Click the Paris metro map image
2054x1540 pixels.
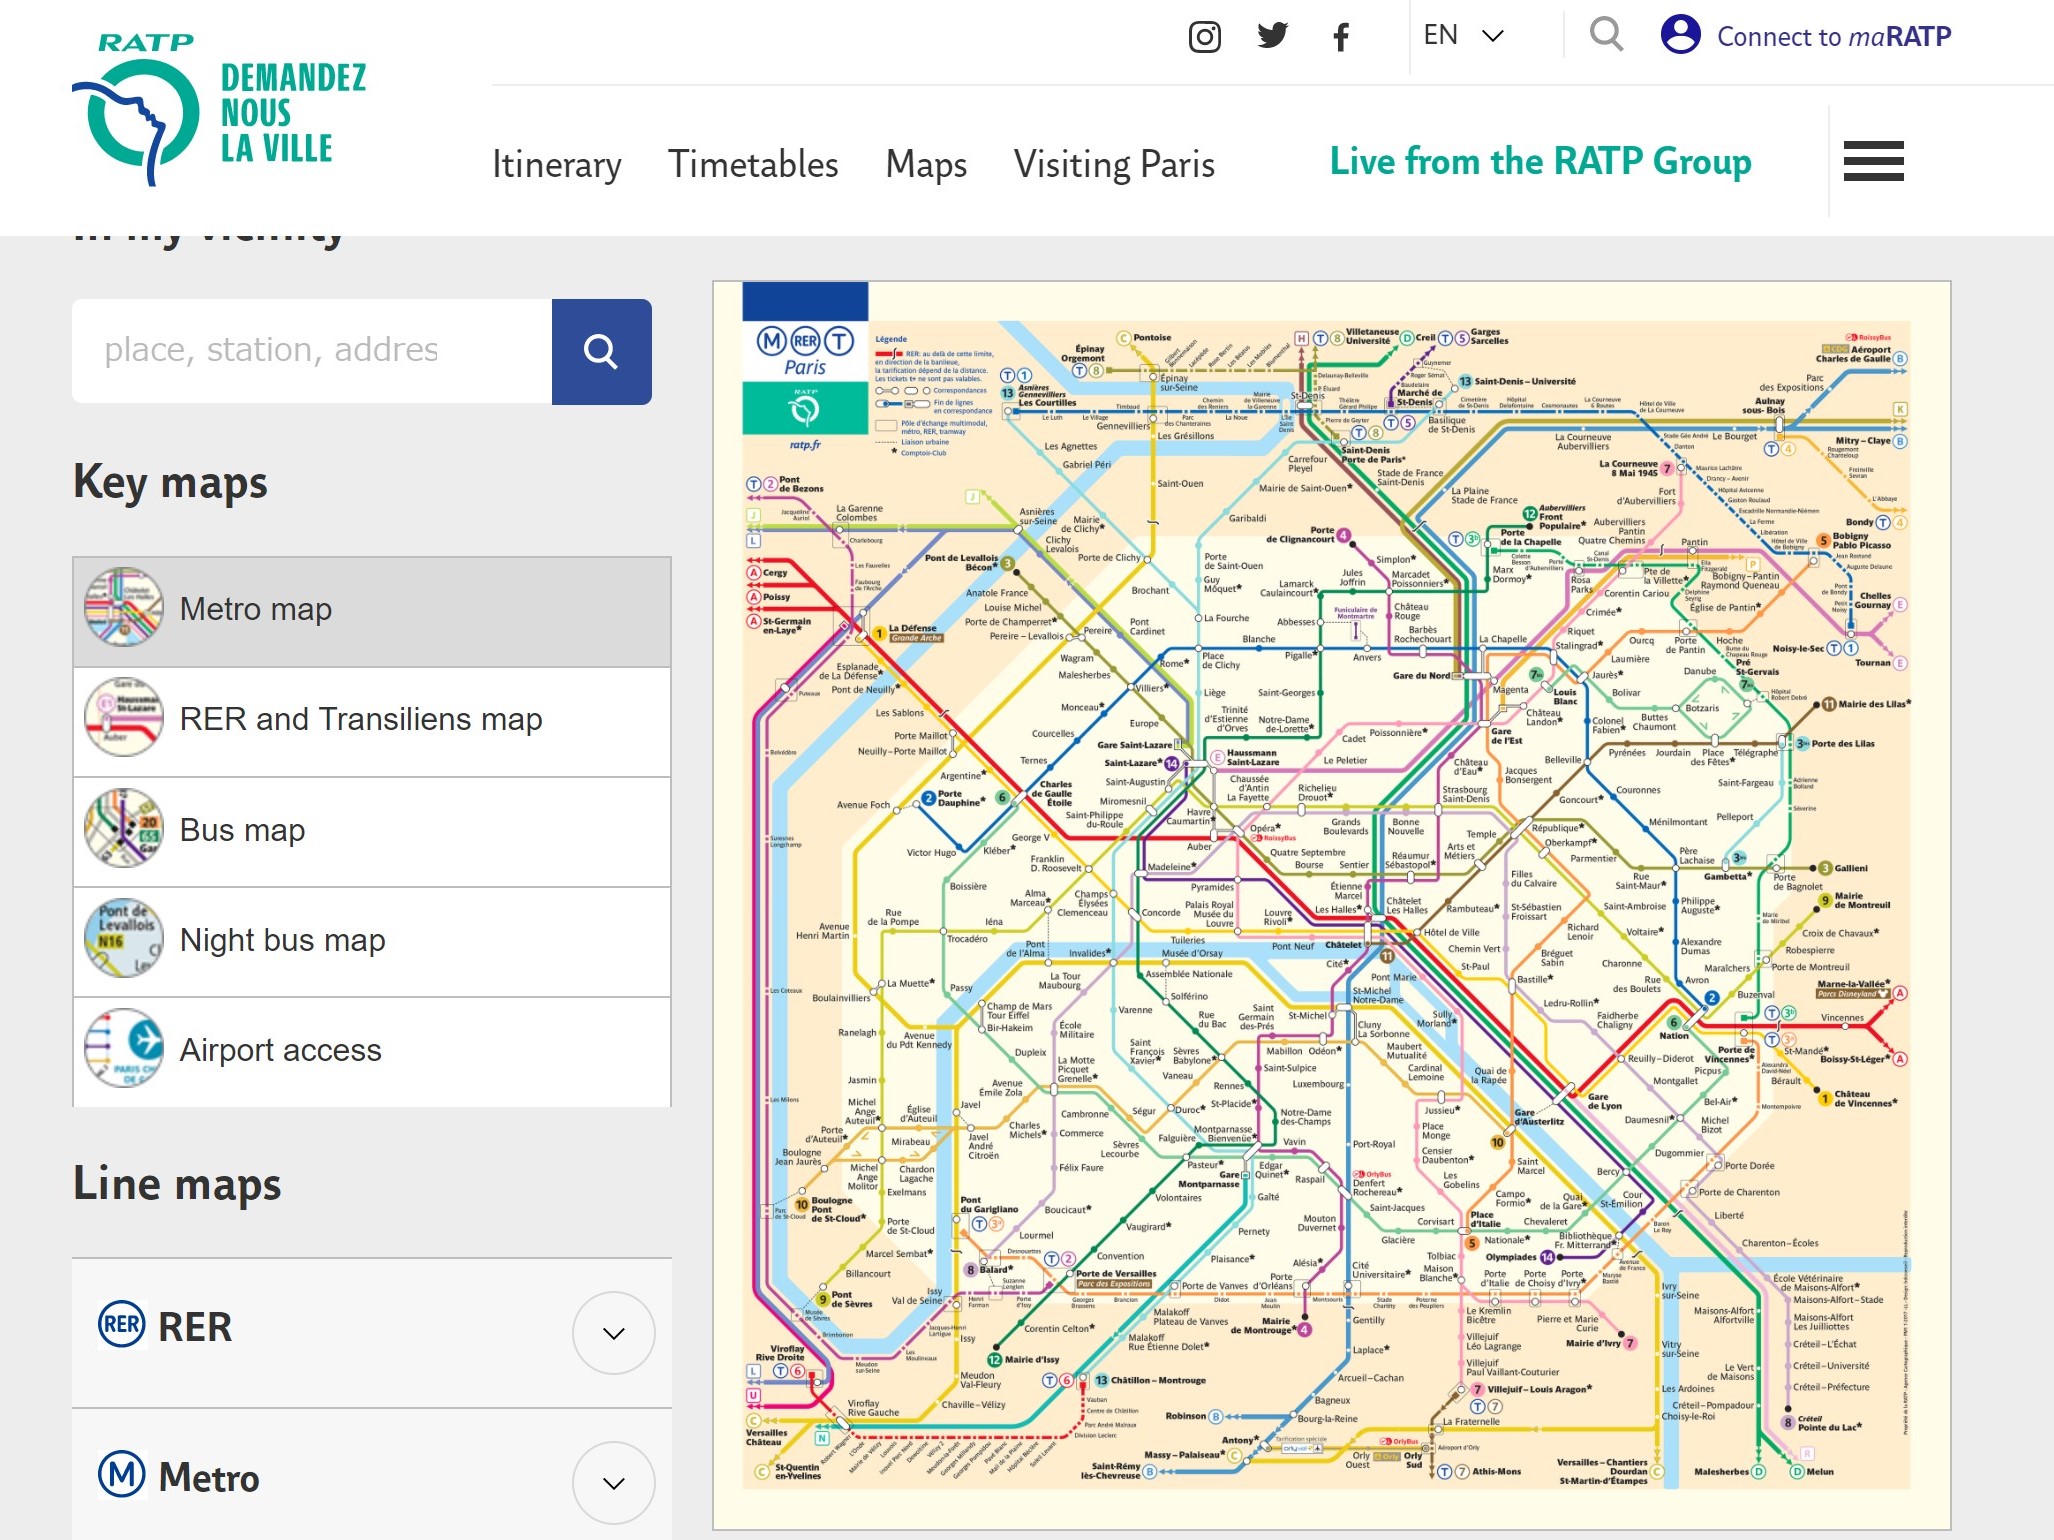tap(1331, 905)
